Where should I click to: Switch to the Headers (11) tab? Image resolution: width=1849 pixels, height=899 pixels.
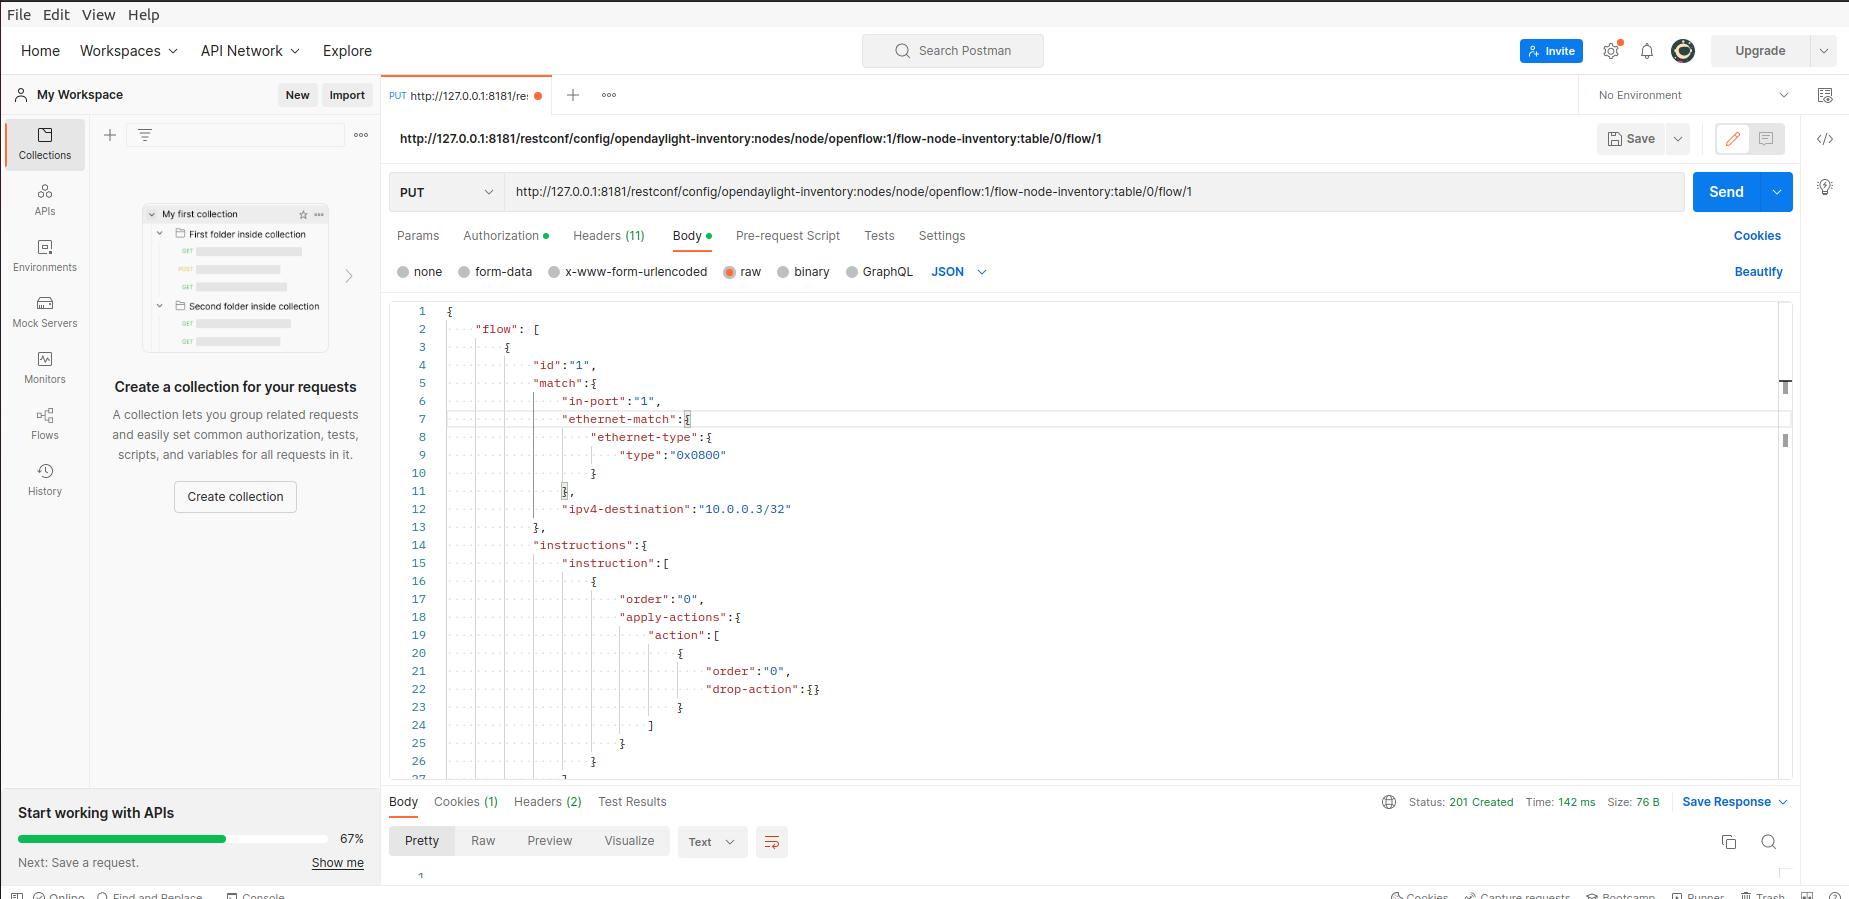click(608, 236)
